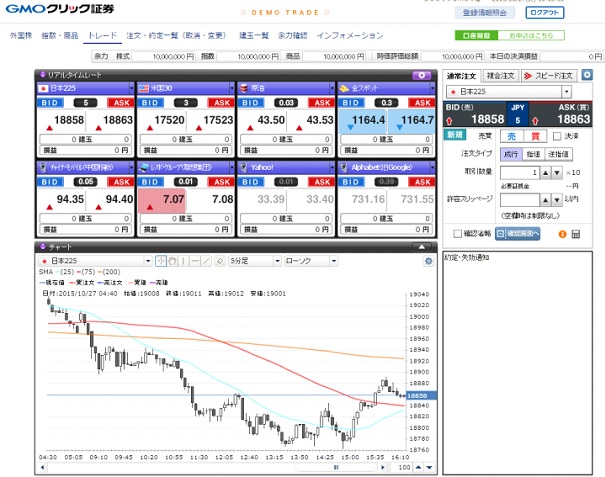The width and height of the screenshot is (605, 477).
Task: Open the calculator icon in order panel
Action: (576, 234)
